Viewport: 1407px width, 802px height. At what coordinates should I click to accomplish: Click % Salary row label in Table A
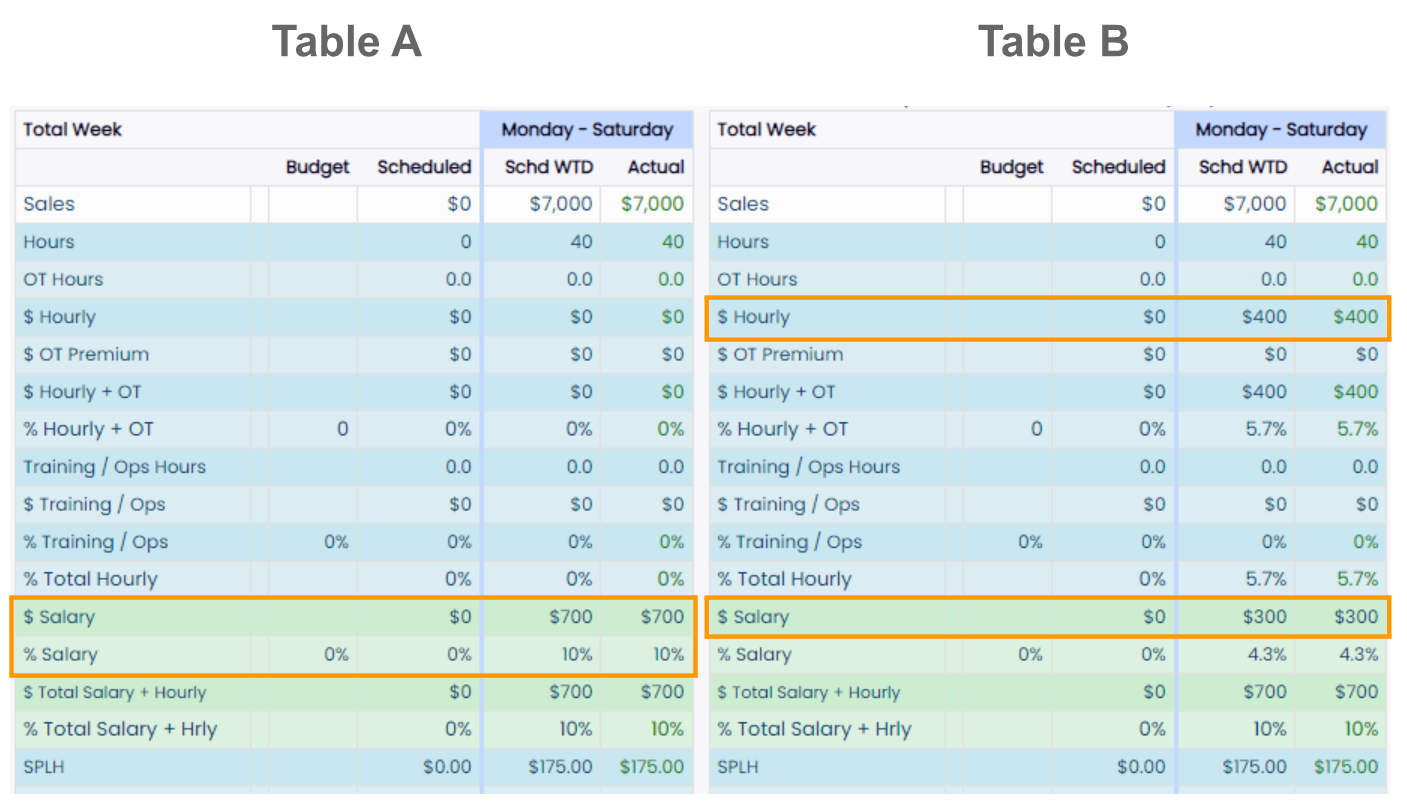tap(60, 655)
